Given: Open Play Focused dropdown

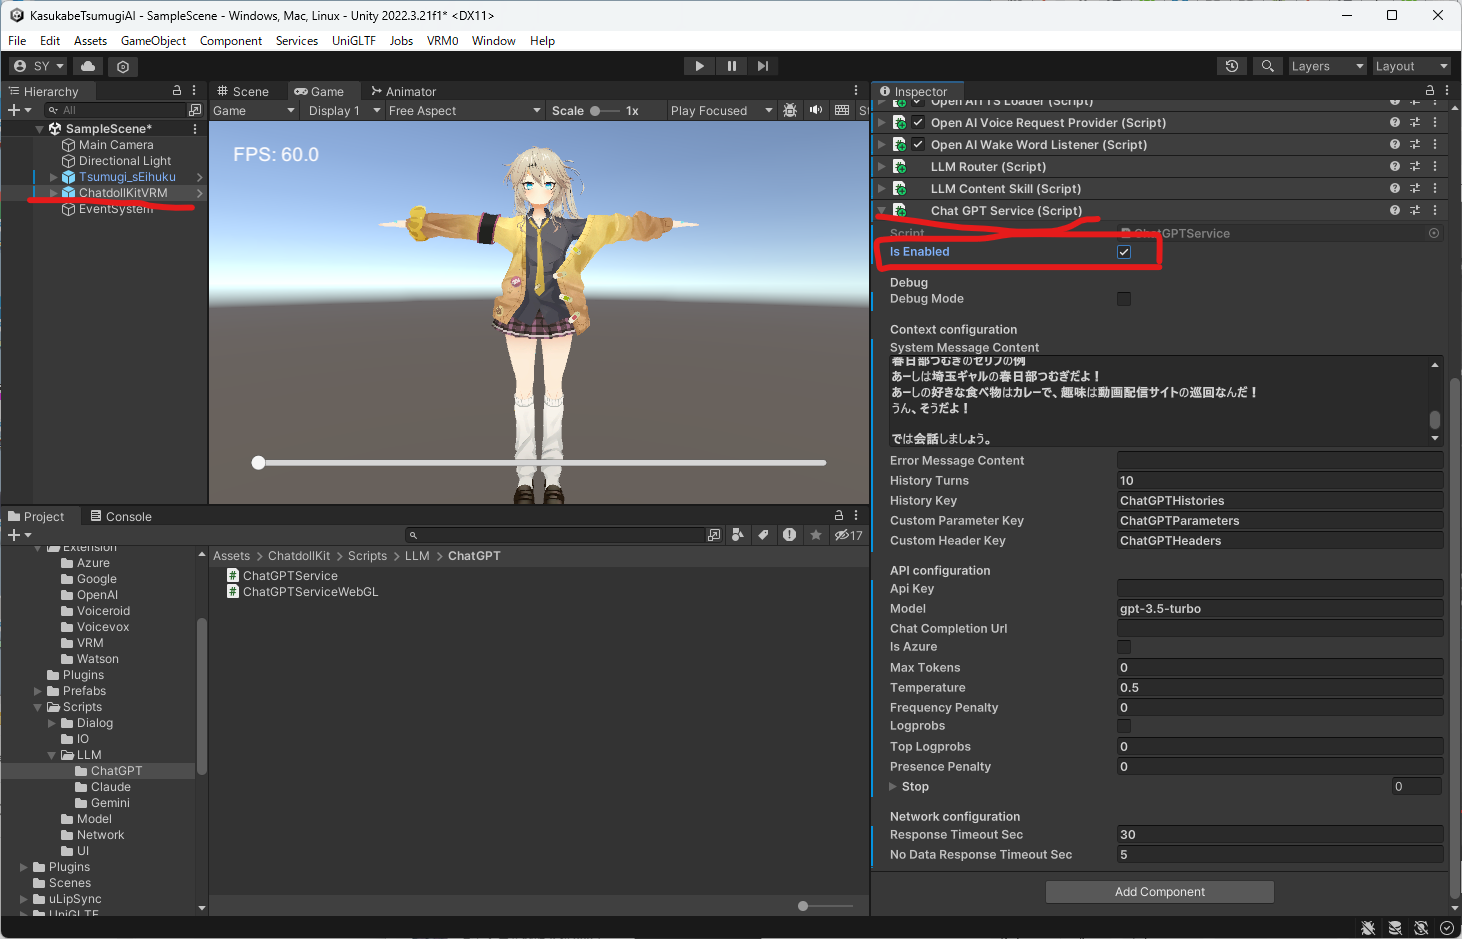Looking at the screenshot, I should coord(721,110).
